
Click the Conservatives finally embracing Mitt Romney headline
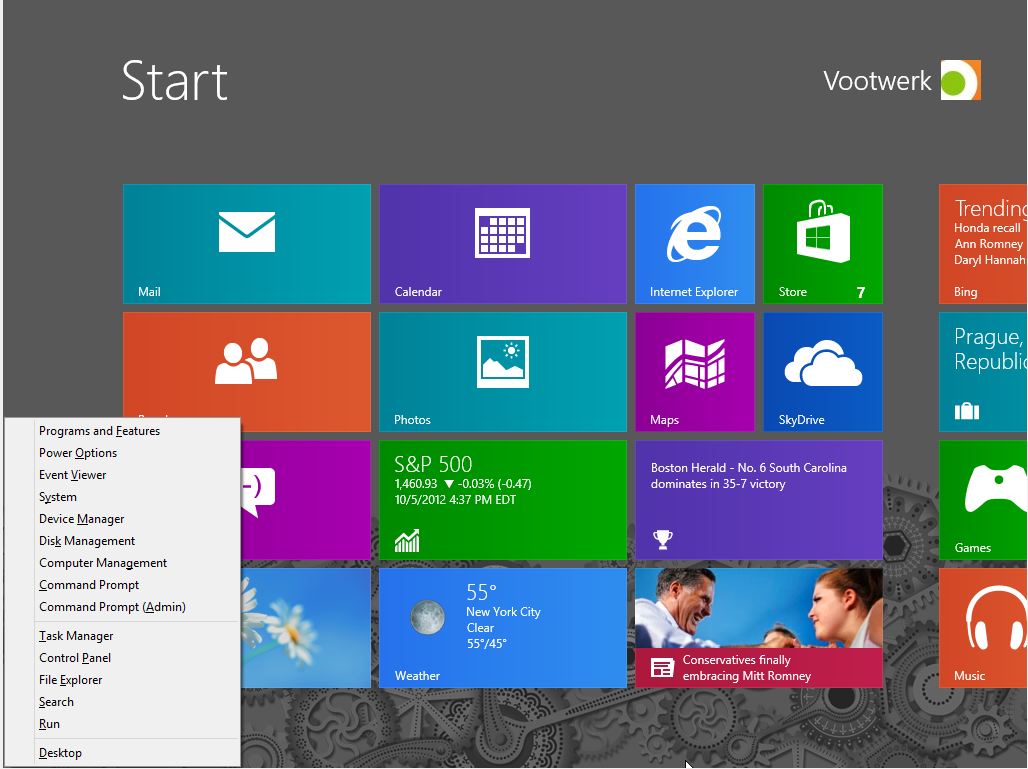tap(747, 668)
